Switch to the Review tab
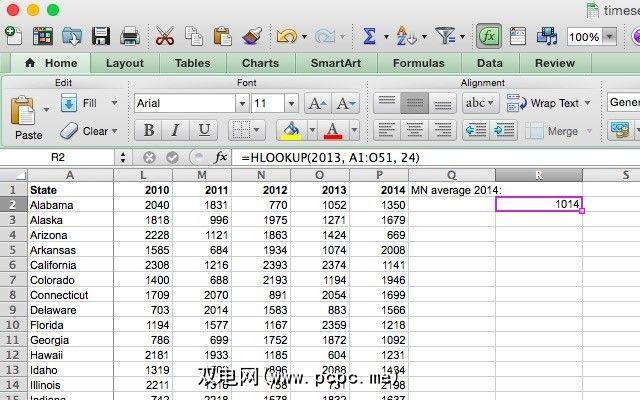Viewport: 640px width, 400px height. coord(555,63)
